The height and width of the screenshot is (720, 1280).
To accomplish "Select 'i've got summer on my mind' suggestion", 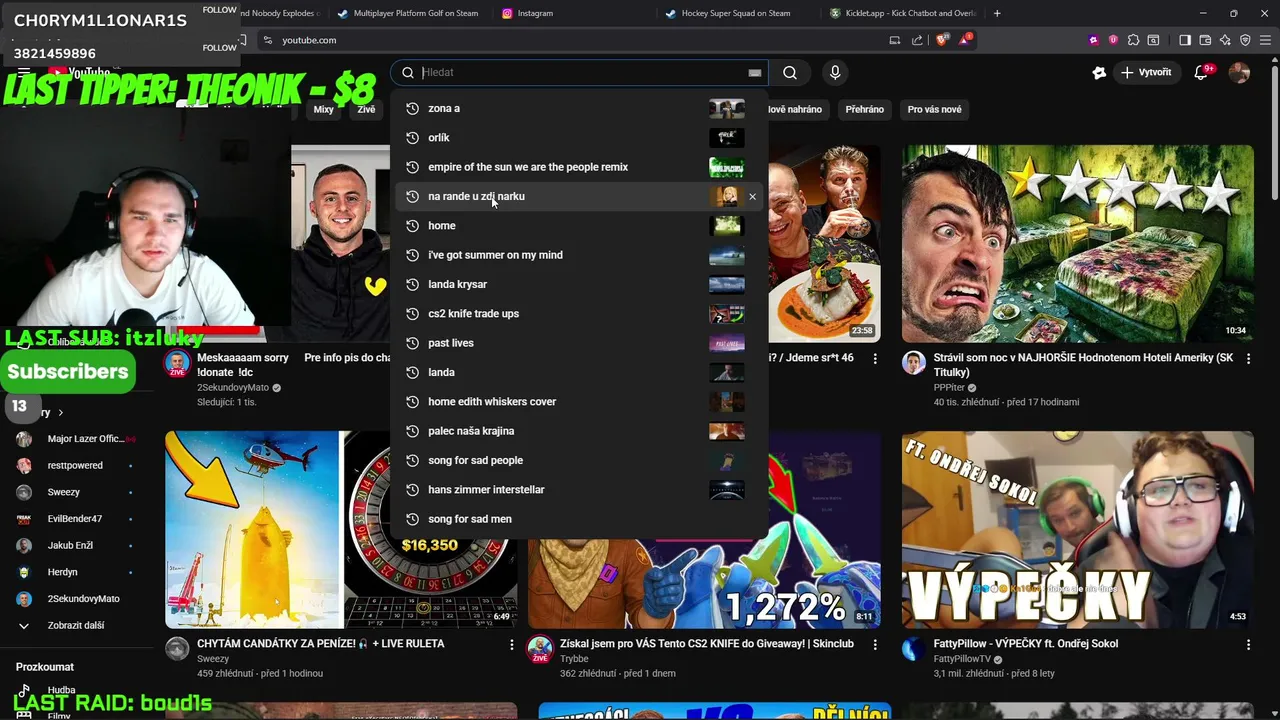I will tap(580, 255).
